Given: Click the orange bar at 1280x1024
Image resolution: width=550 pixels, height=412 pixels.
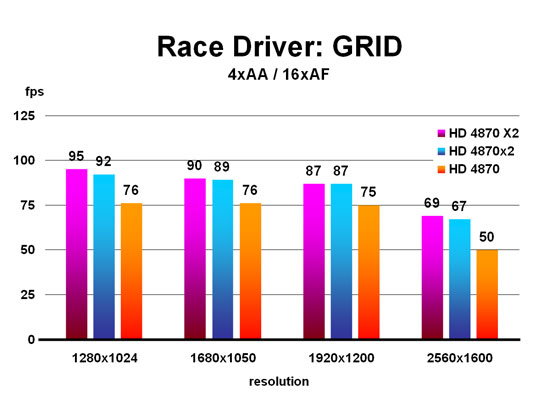Looking at the screenshot, I should point(132,271).
